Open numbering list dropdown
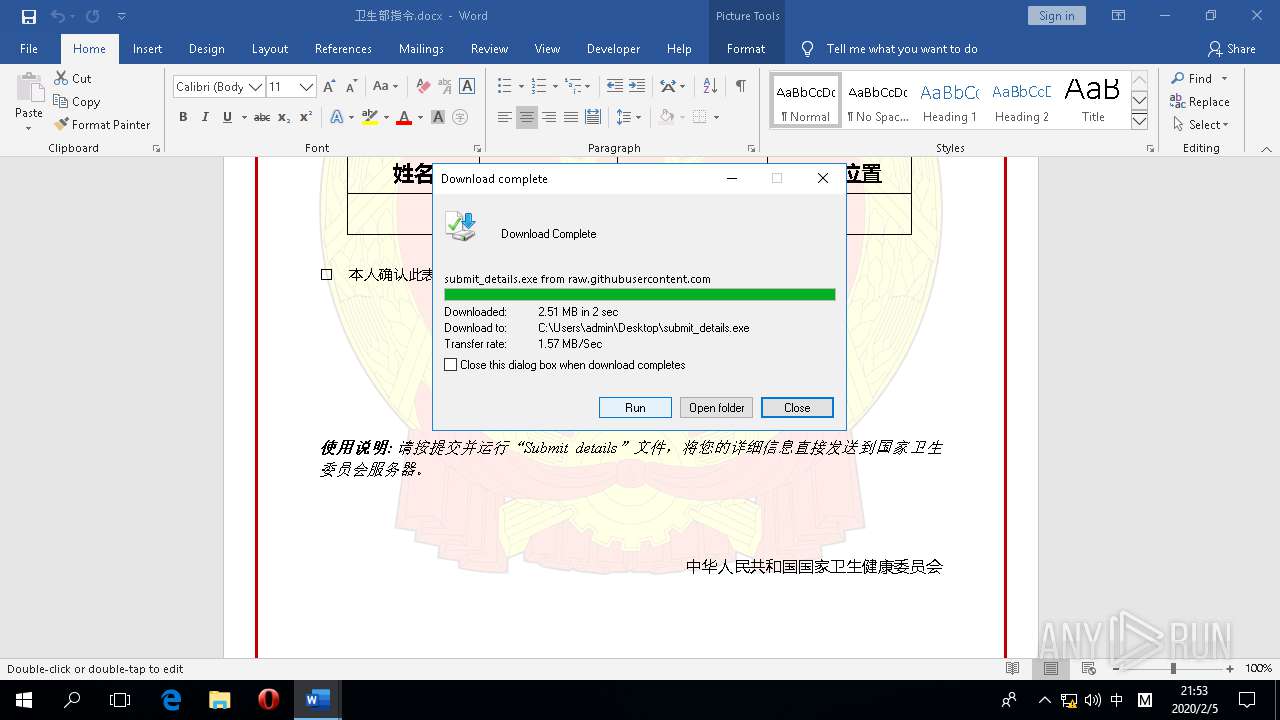Viewport: 1280px width, 720px height. (554, 86)
